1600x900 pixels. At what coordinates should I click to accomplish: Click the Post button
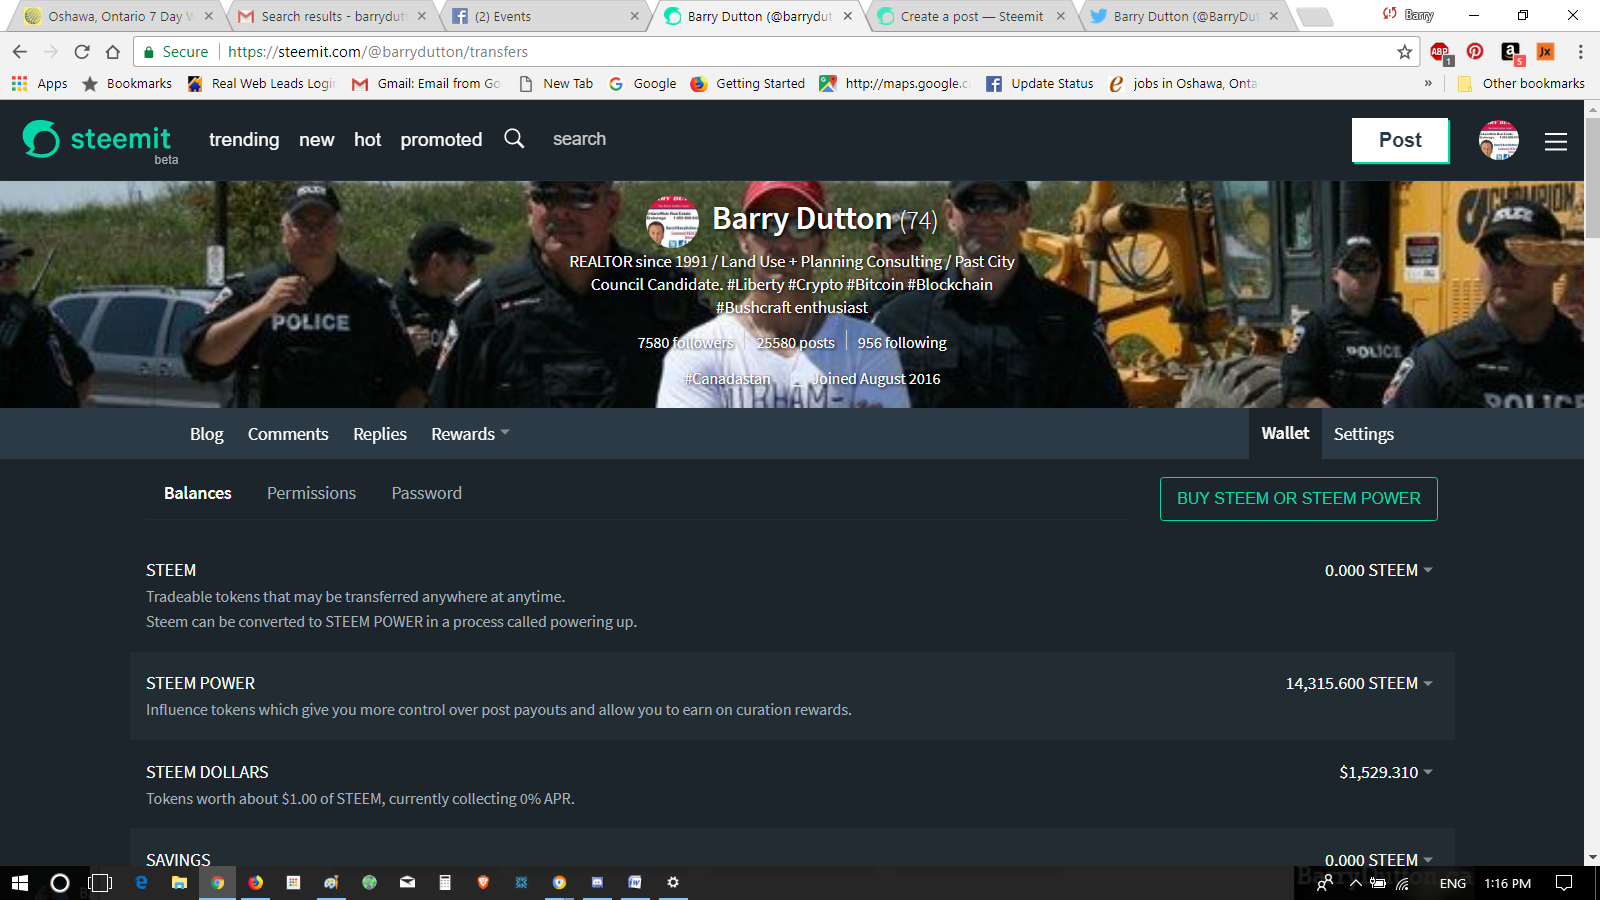point(1400,140)
